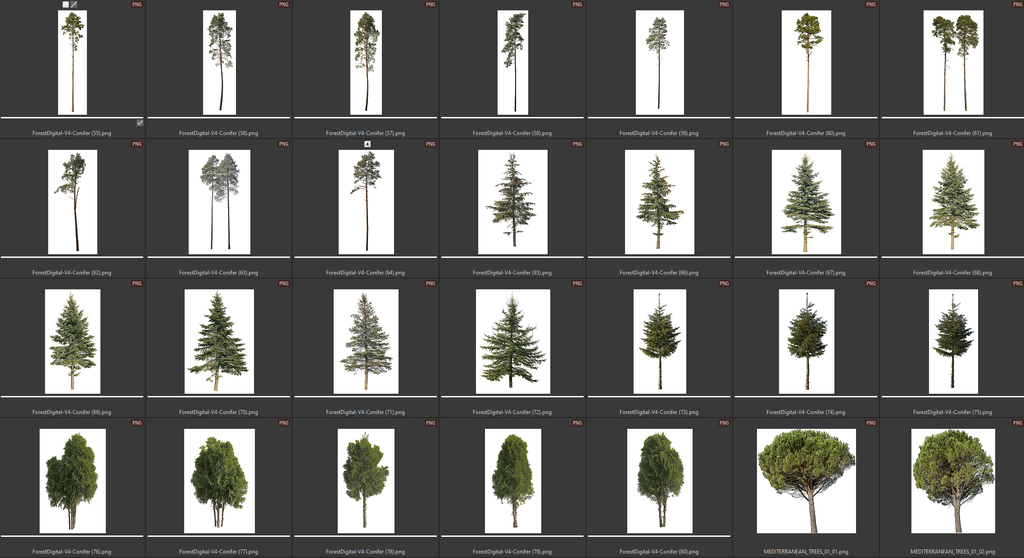The image size is (1024, 558).
Task: Click the PNG badge on Conifer (67)
Action: click(870, 144)
